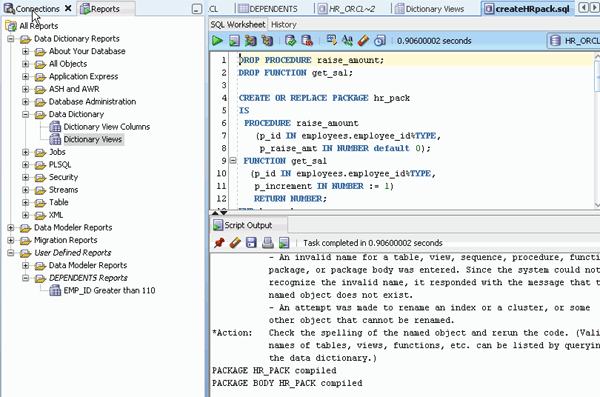Click the run icon in Script Output toolbar

(284, 243)
